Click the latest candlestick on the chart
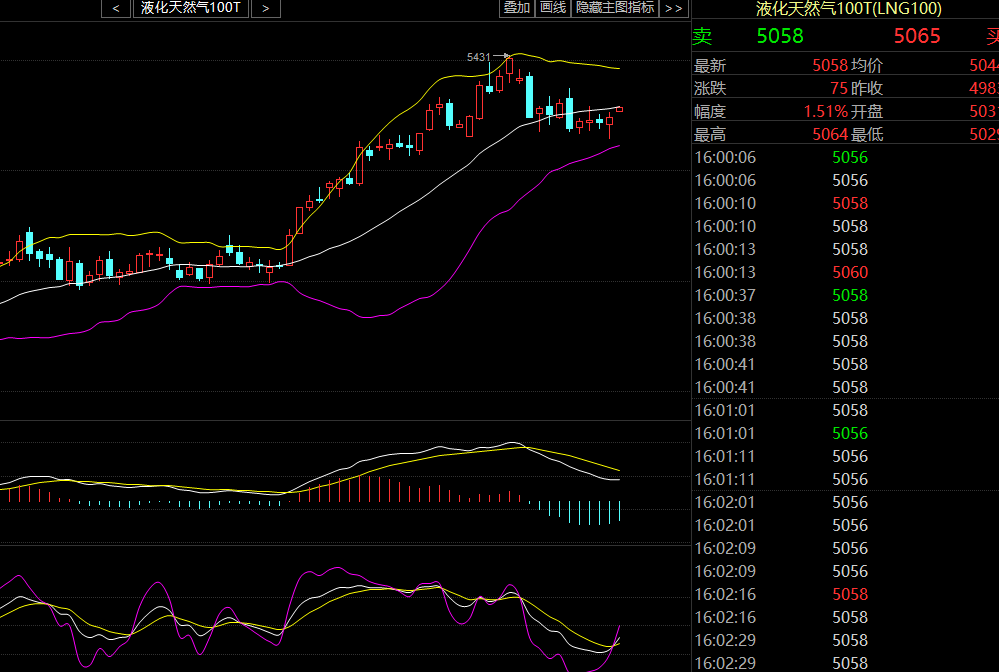This screenshot has height=672, width=999. click(619, 110)
